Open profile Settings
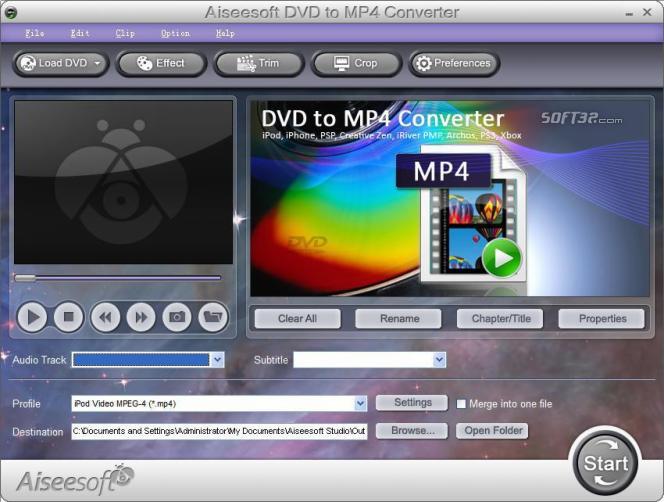The height and width of the screenshot is (502, 664). pyautogui.click(x=412, y=403)
